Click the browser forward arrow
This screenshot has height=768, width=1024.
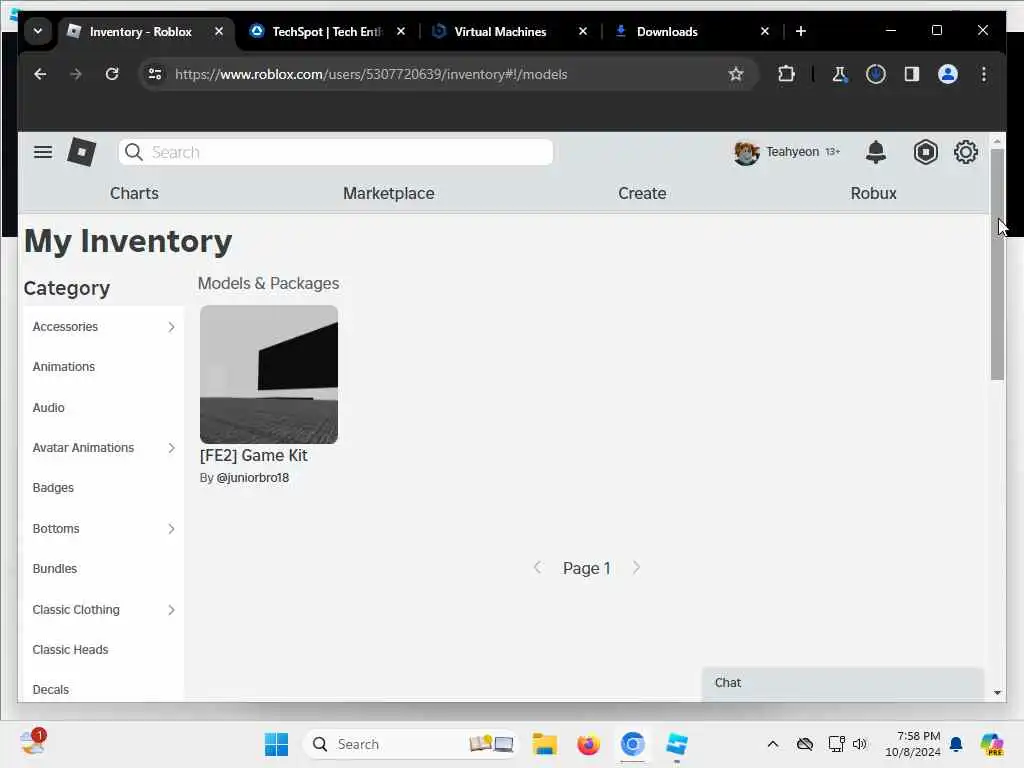pos(76,74)
